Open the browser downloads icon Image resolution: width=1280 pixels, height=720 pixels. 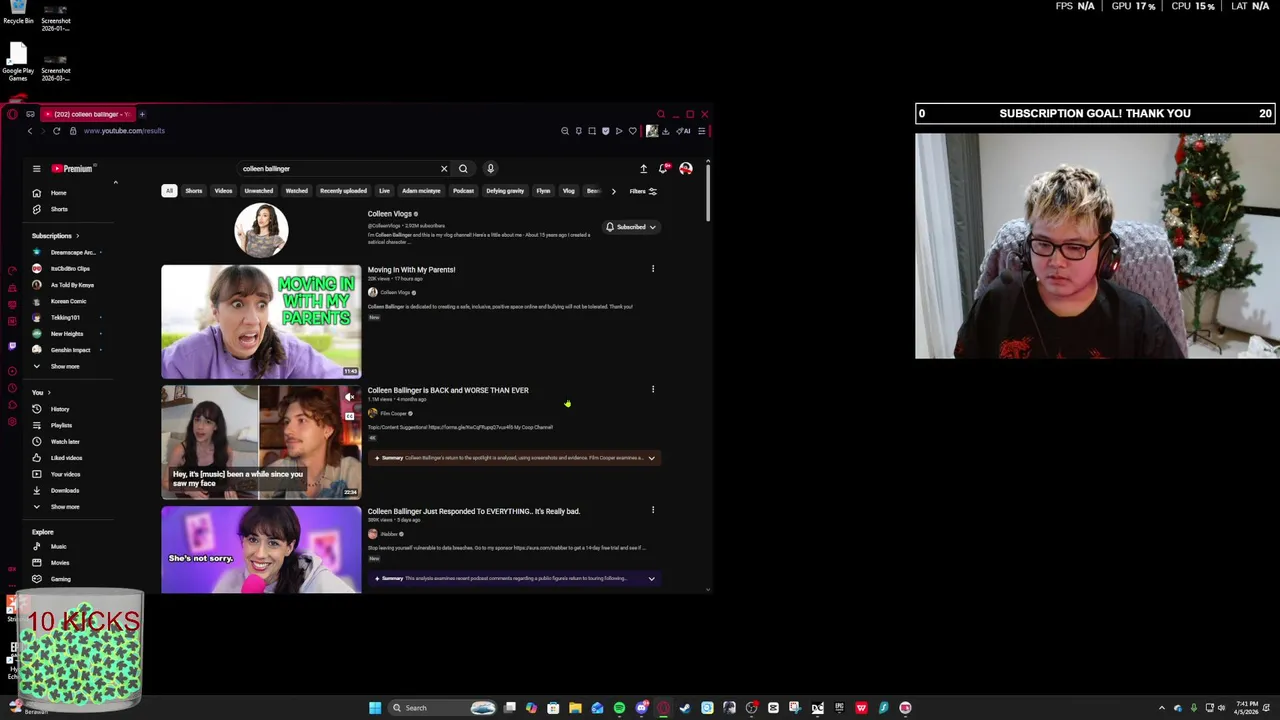coord(665,131)
